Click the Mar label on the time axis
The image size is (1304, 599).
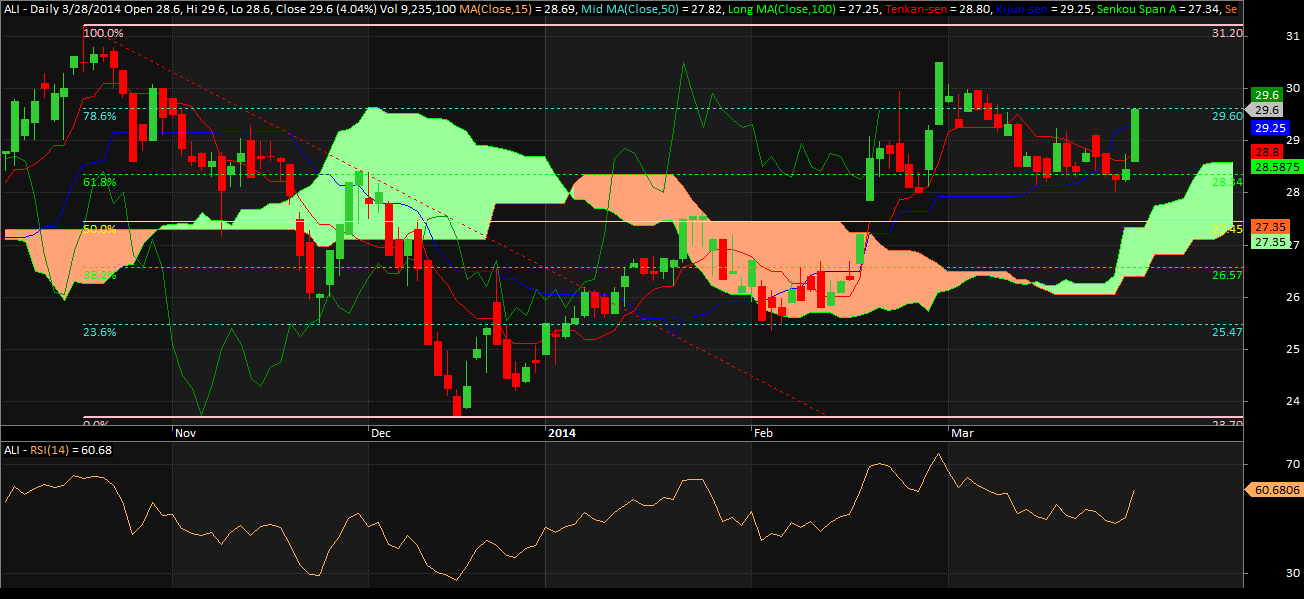point(962,434)
